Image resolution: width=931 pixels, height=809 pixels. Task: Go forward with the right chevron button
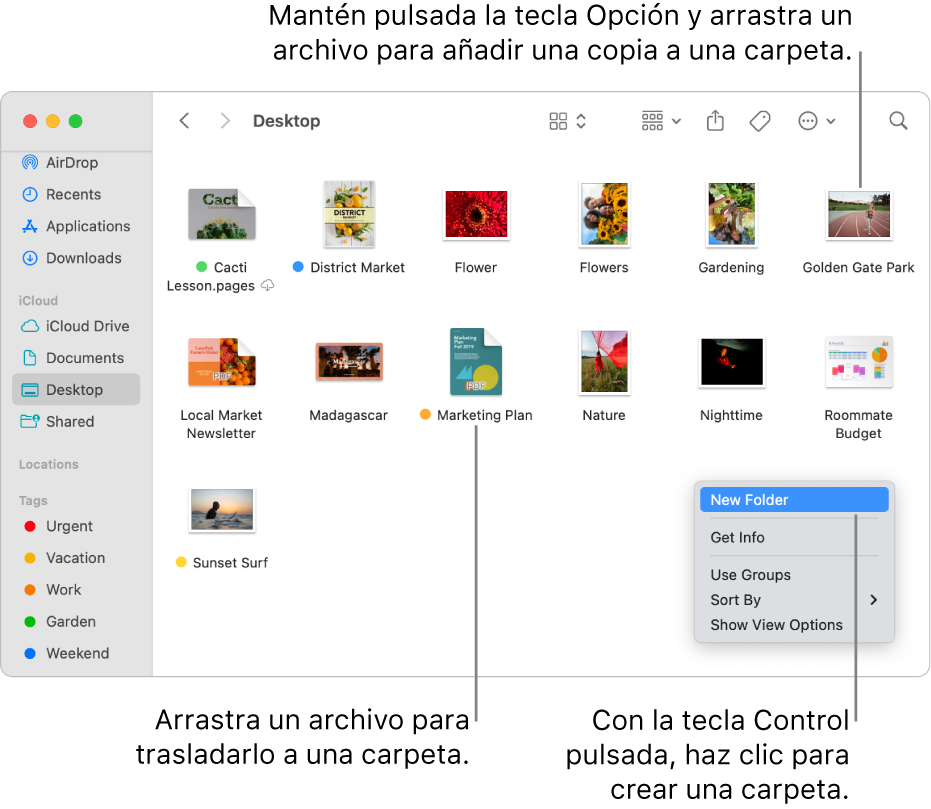[x=224, y=121]
